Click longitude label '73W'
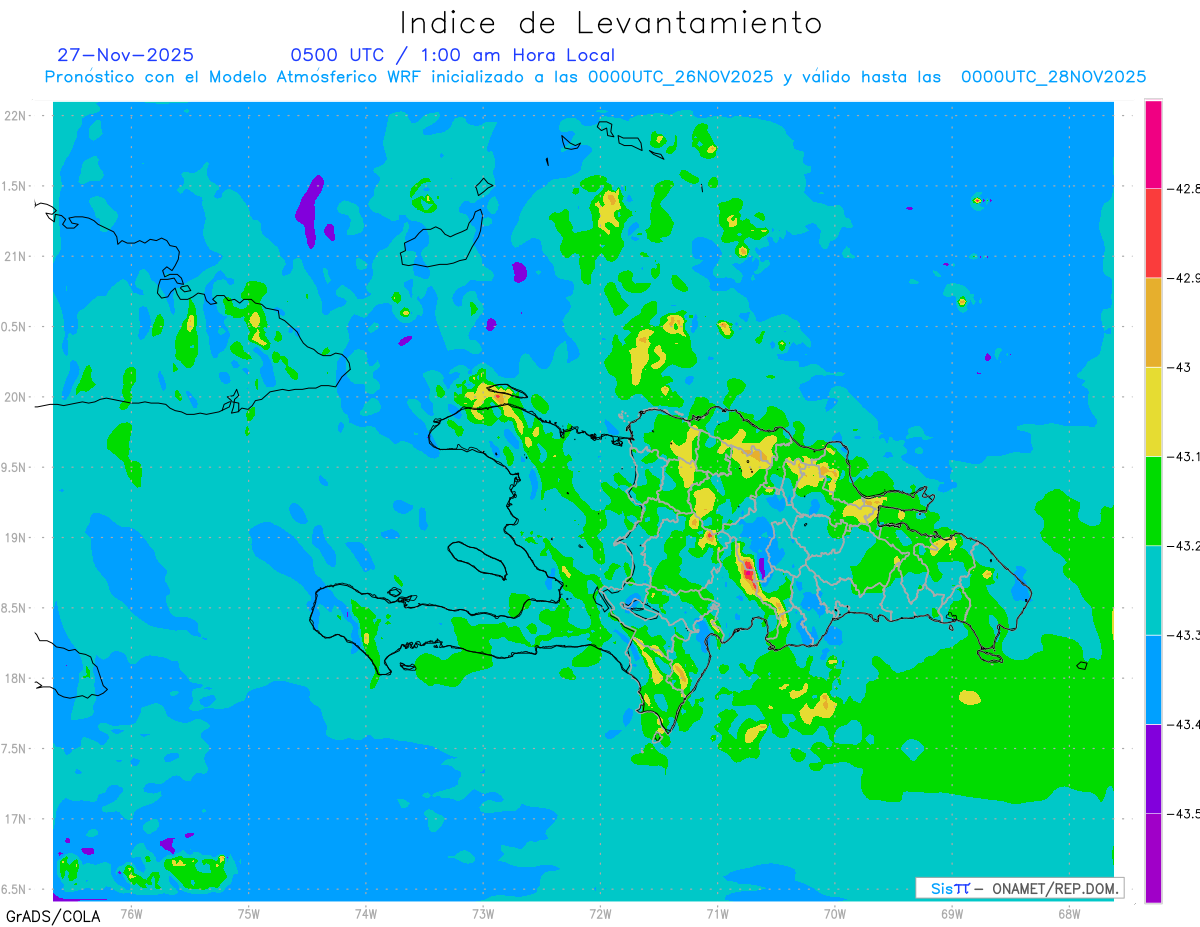Viewport: 1200px width, 927px height. pos(483,913)
